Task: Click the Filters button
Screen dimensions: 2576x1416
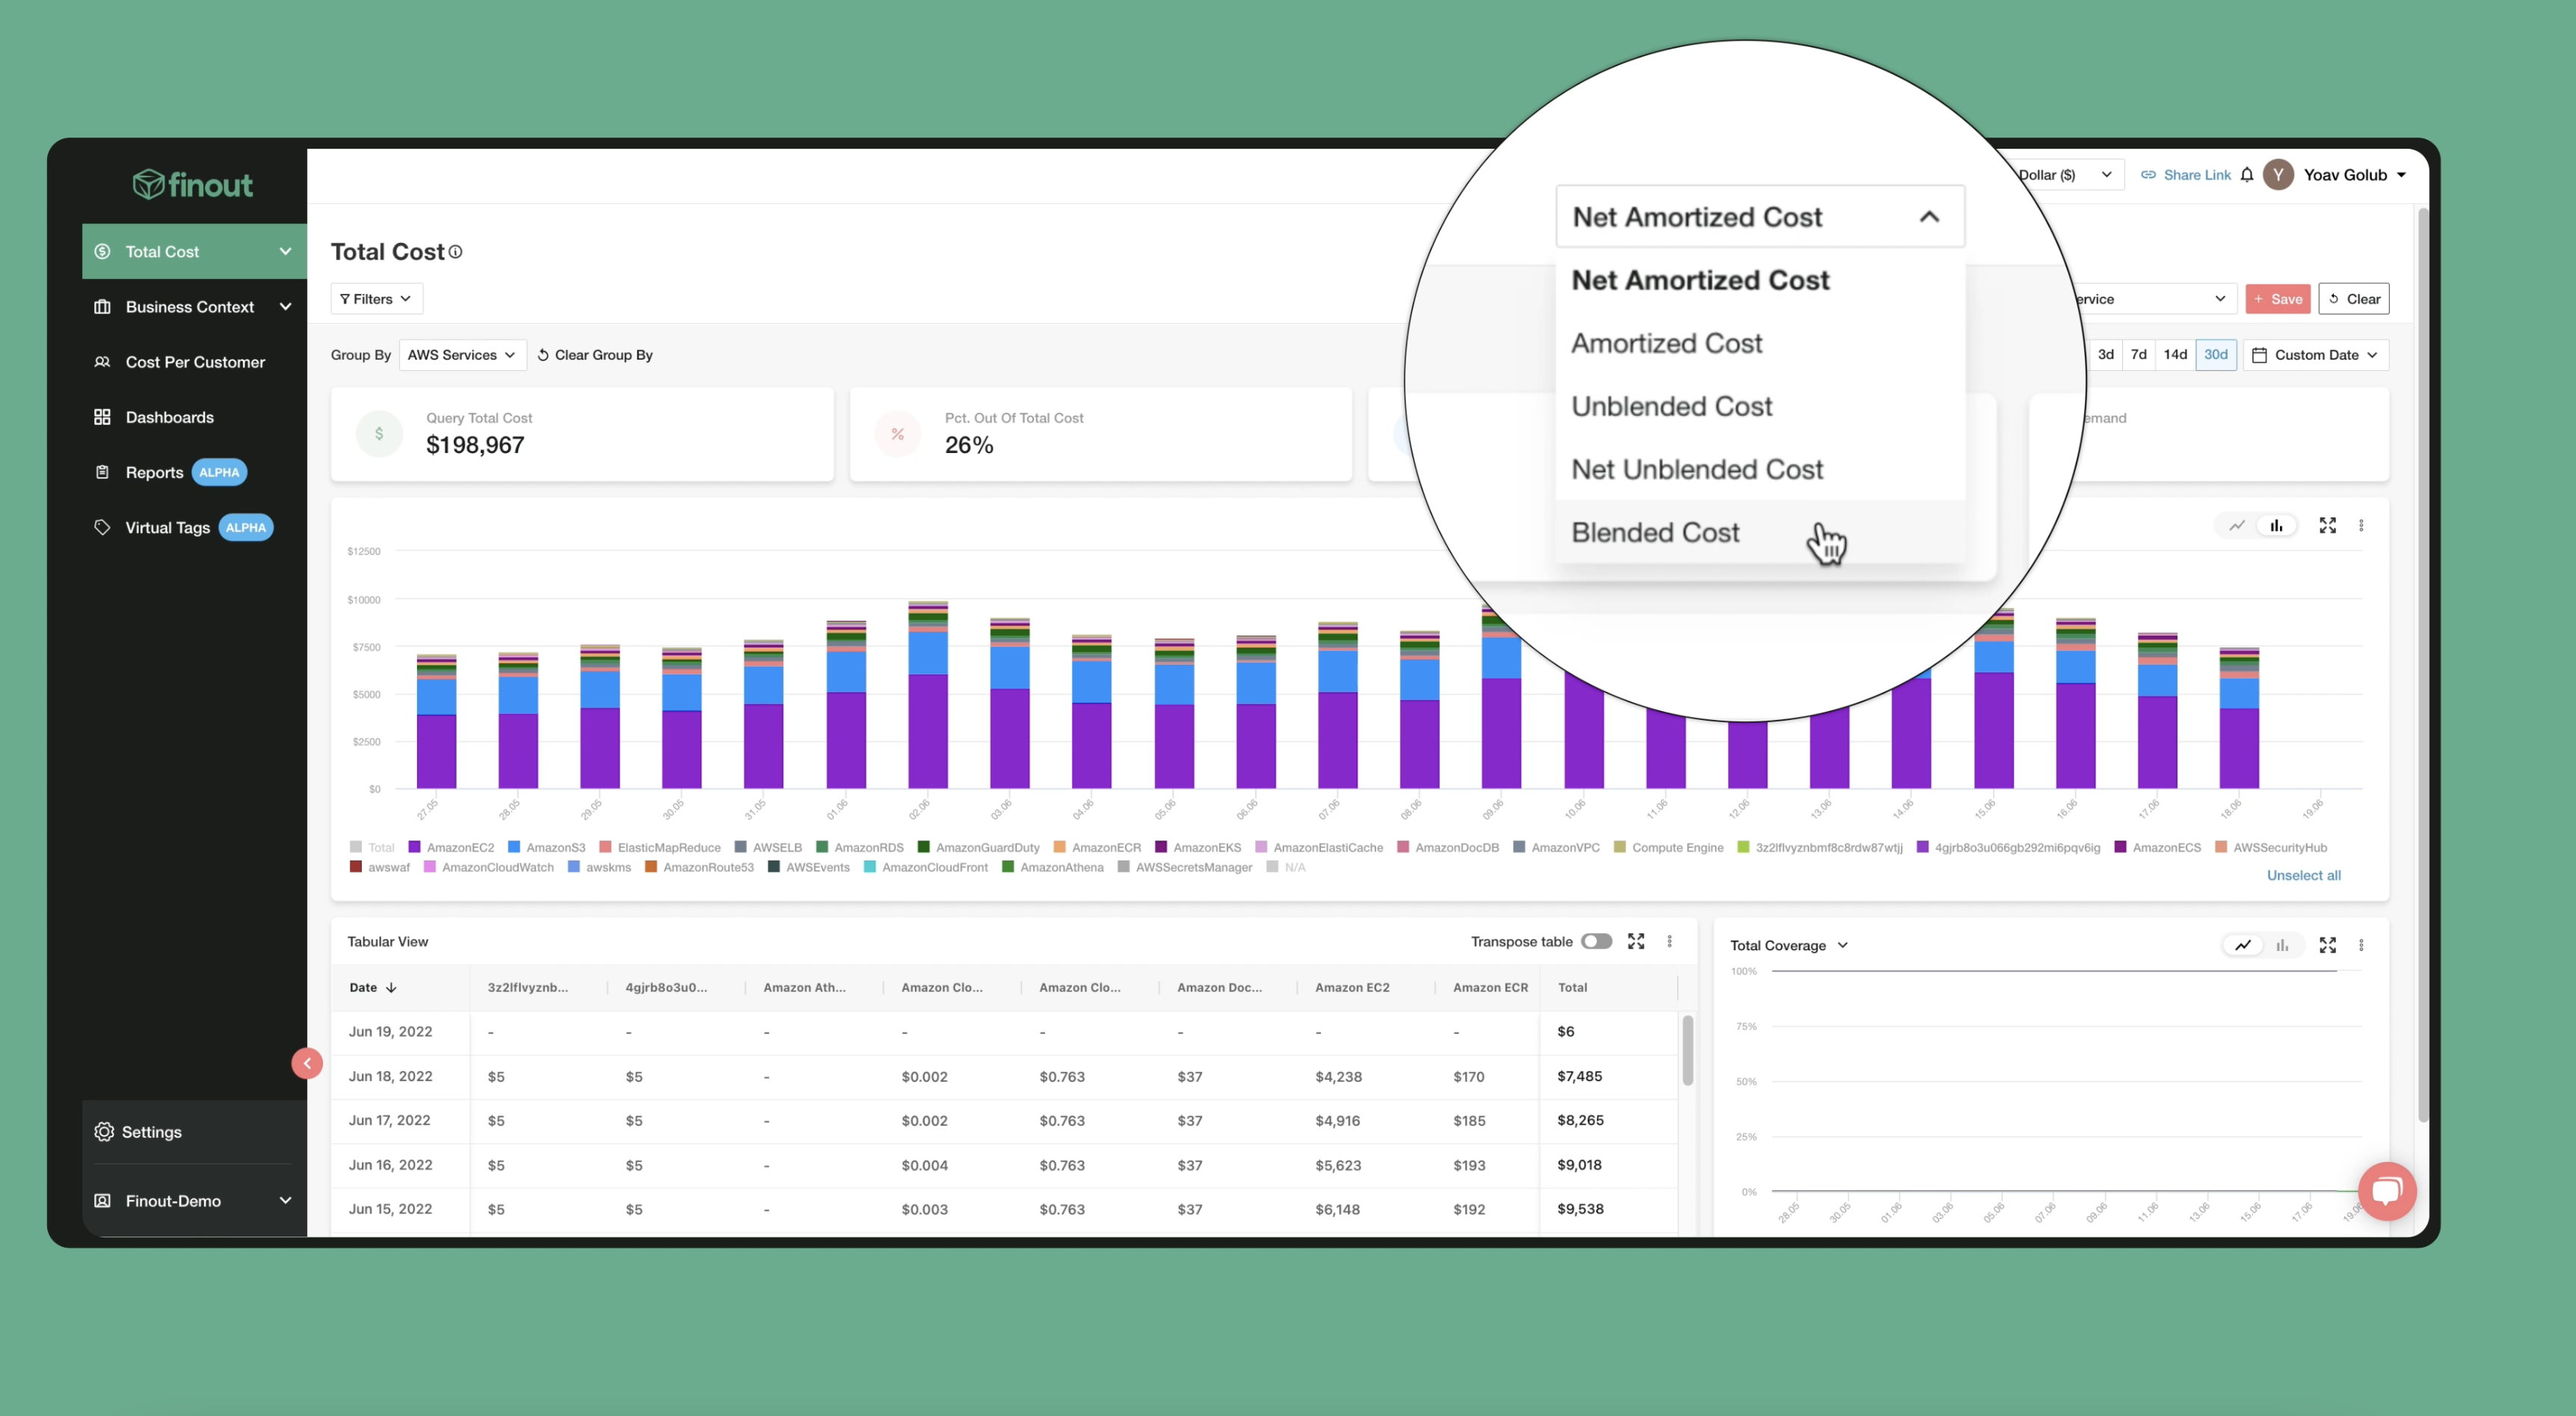Action: (377, 298)
